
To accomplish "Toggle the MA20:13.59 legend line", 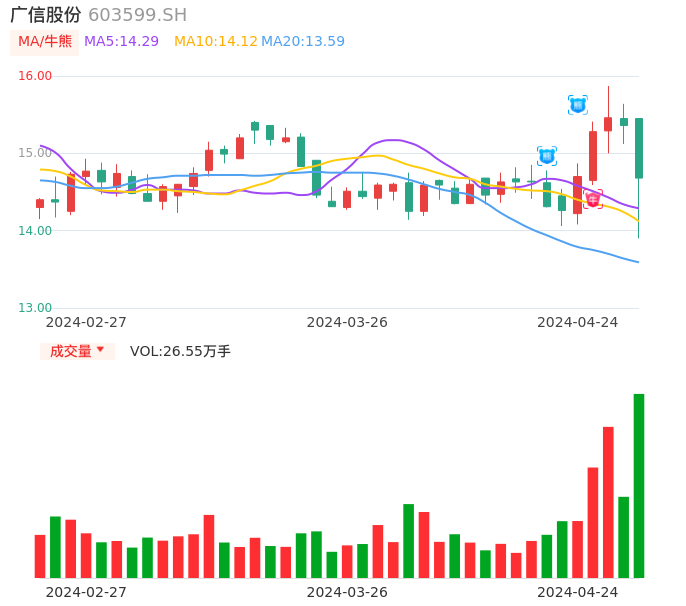I will coord(303,42).
